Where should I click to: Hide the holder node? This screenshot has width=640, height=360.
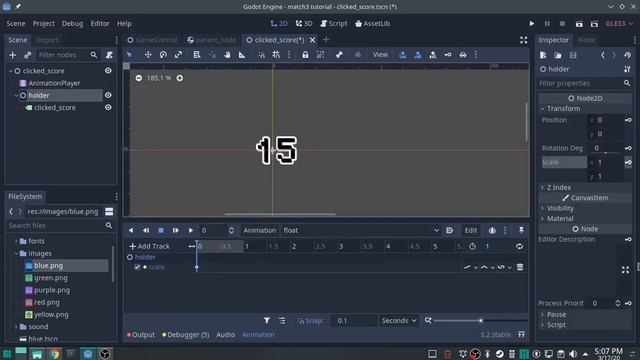(x=108, y=95)
